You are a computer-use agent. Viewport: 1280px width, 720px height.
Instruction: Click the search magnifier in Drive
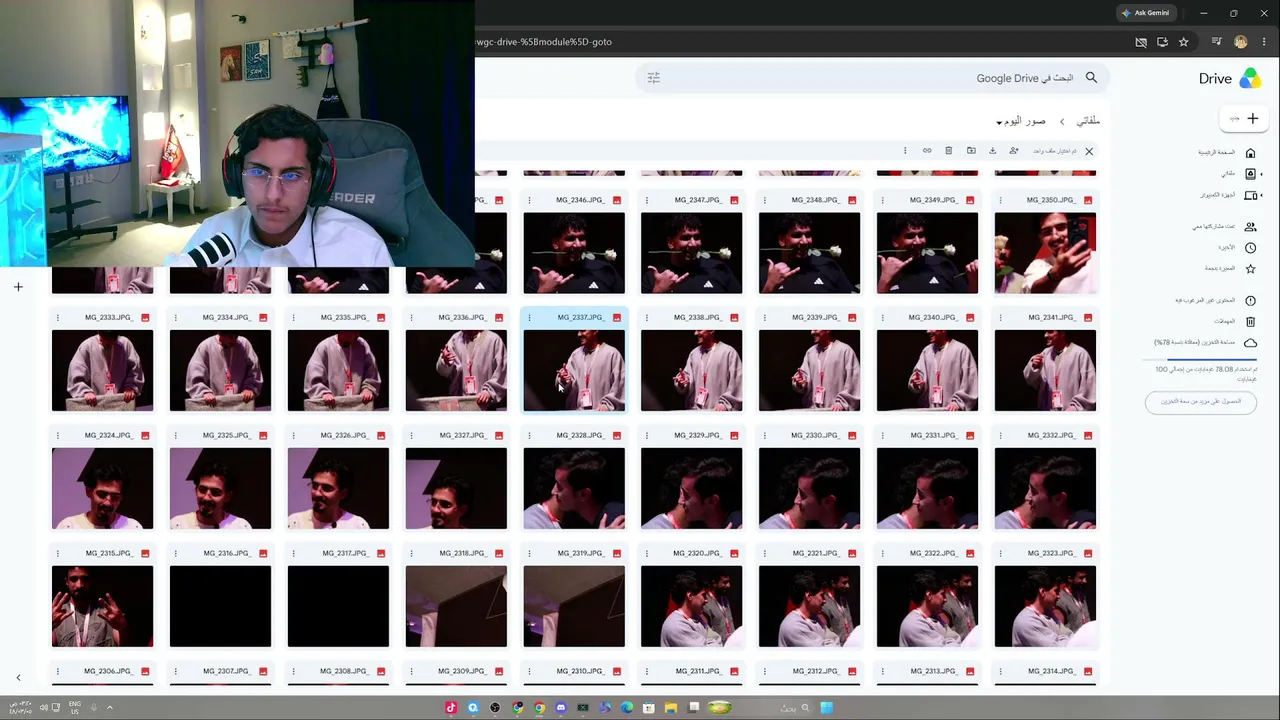(x=1091, y=78)
